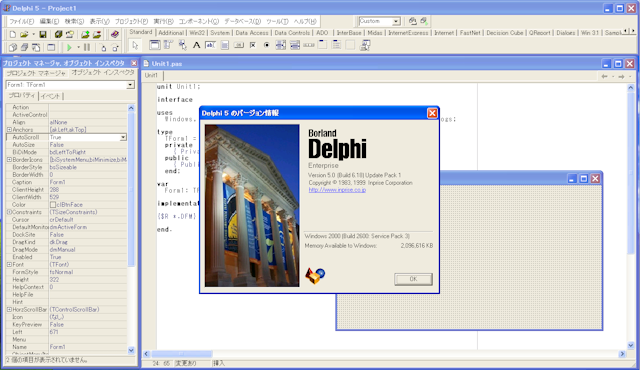This screenshot has height=370, width=640.
Task: Open the arrow next to Open icon
Action: (33, 35)
